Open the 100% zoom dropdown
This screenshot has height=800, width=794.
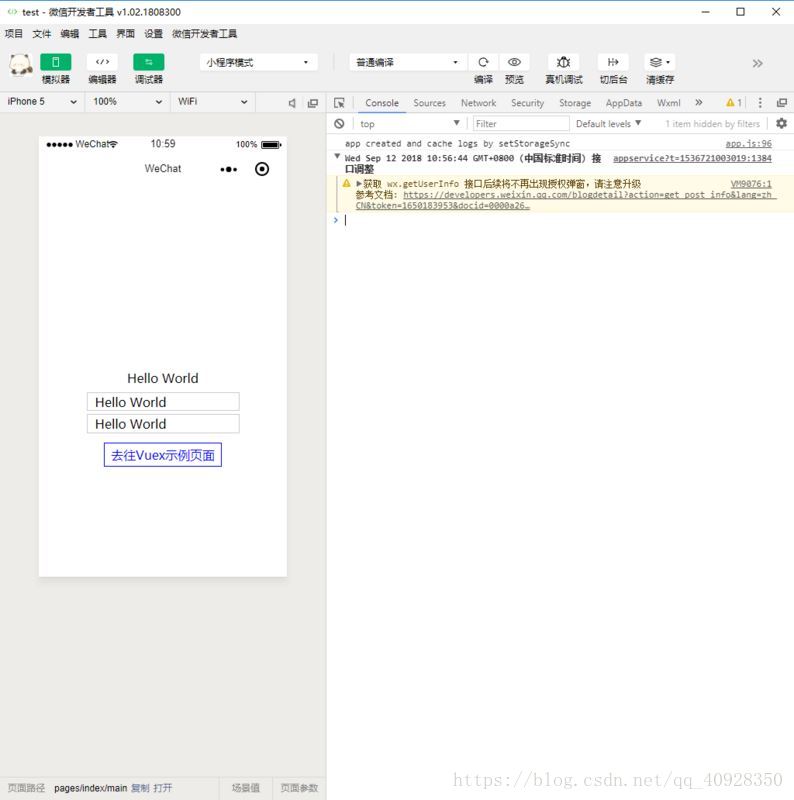click(128, 102)
